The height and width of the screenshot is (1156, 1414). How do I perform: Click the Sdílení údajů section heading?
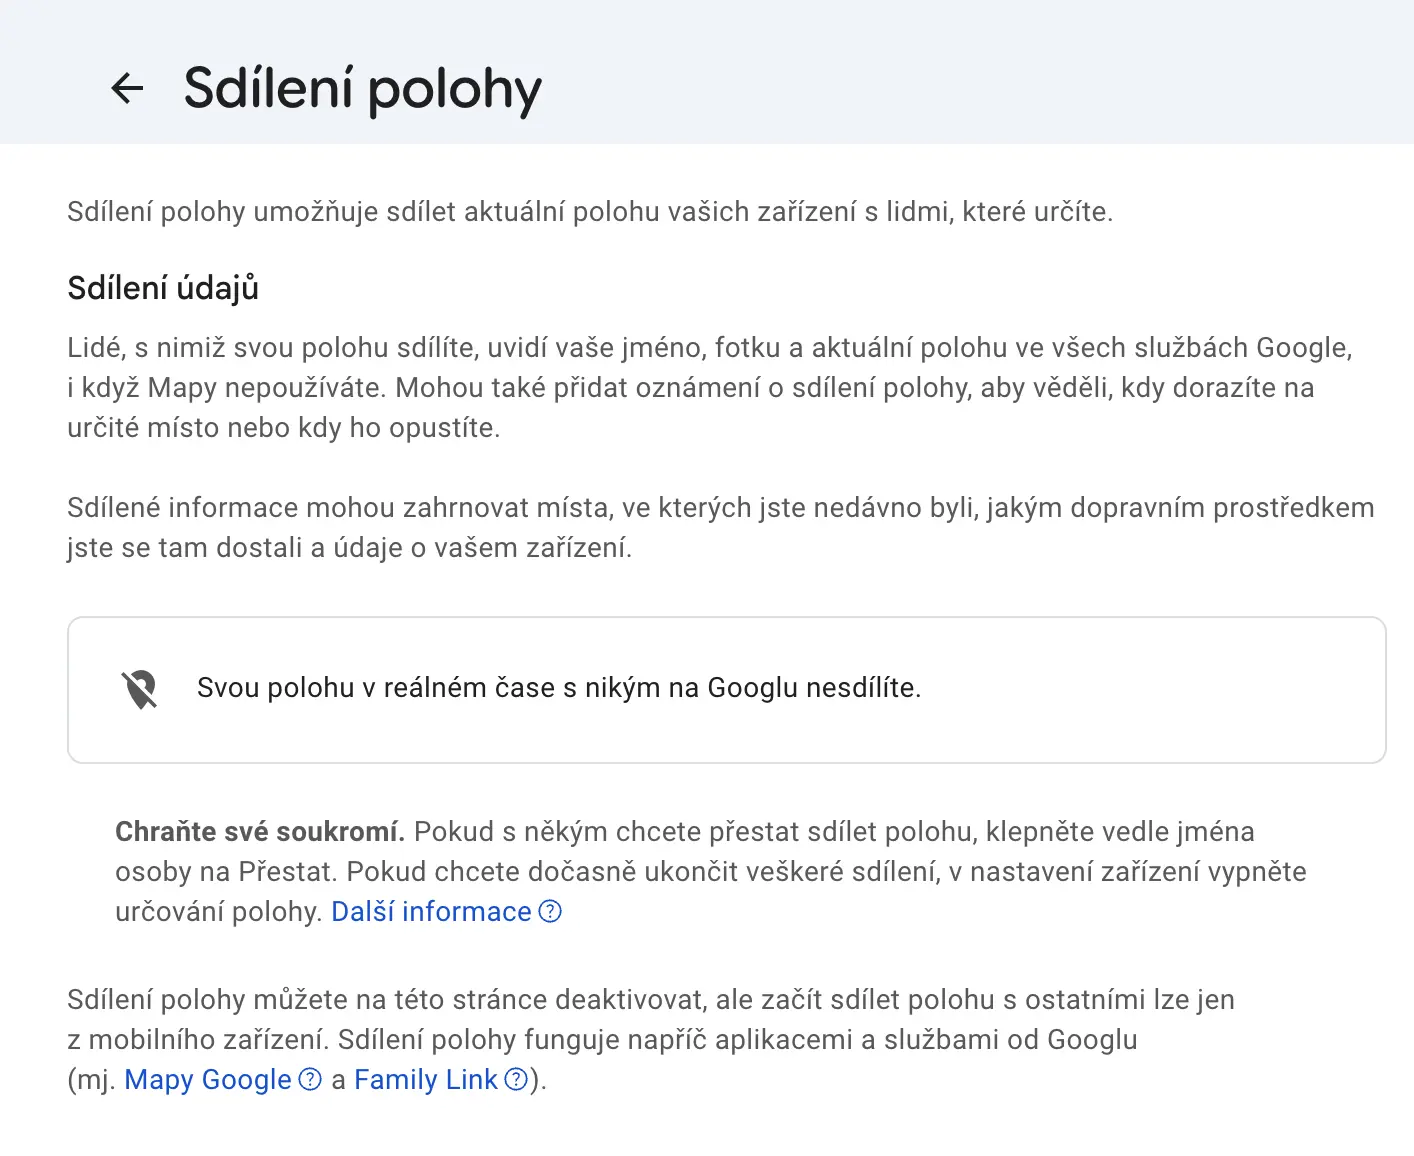(x=163, y=288)
